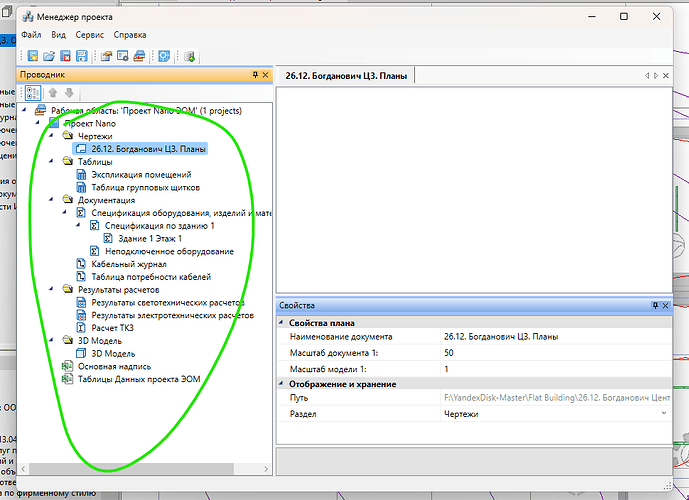Viewport: 689px width, 500px height.
Task: Collapse the Документация folder
Action: tap(51, 199)
